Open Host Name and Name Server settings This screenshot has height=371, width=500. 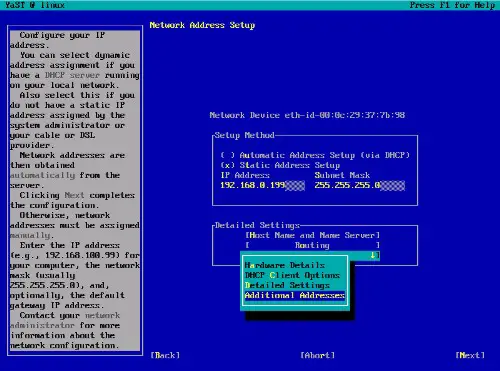point(312,235)
